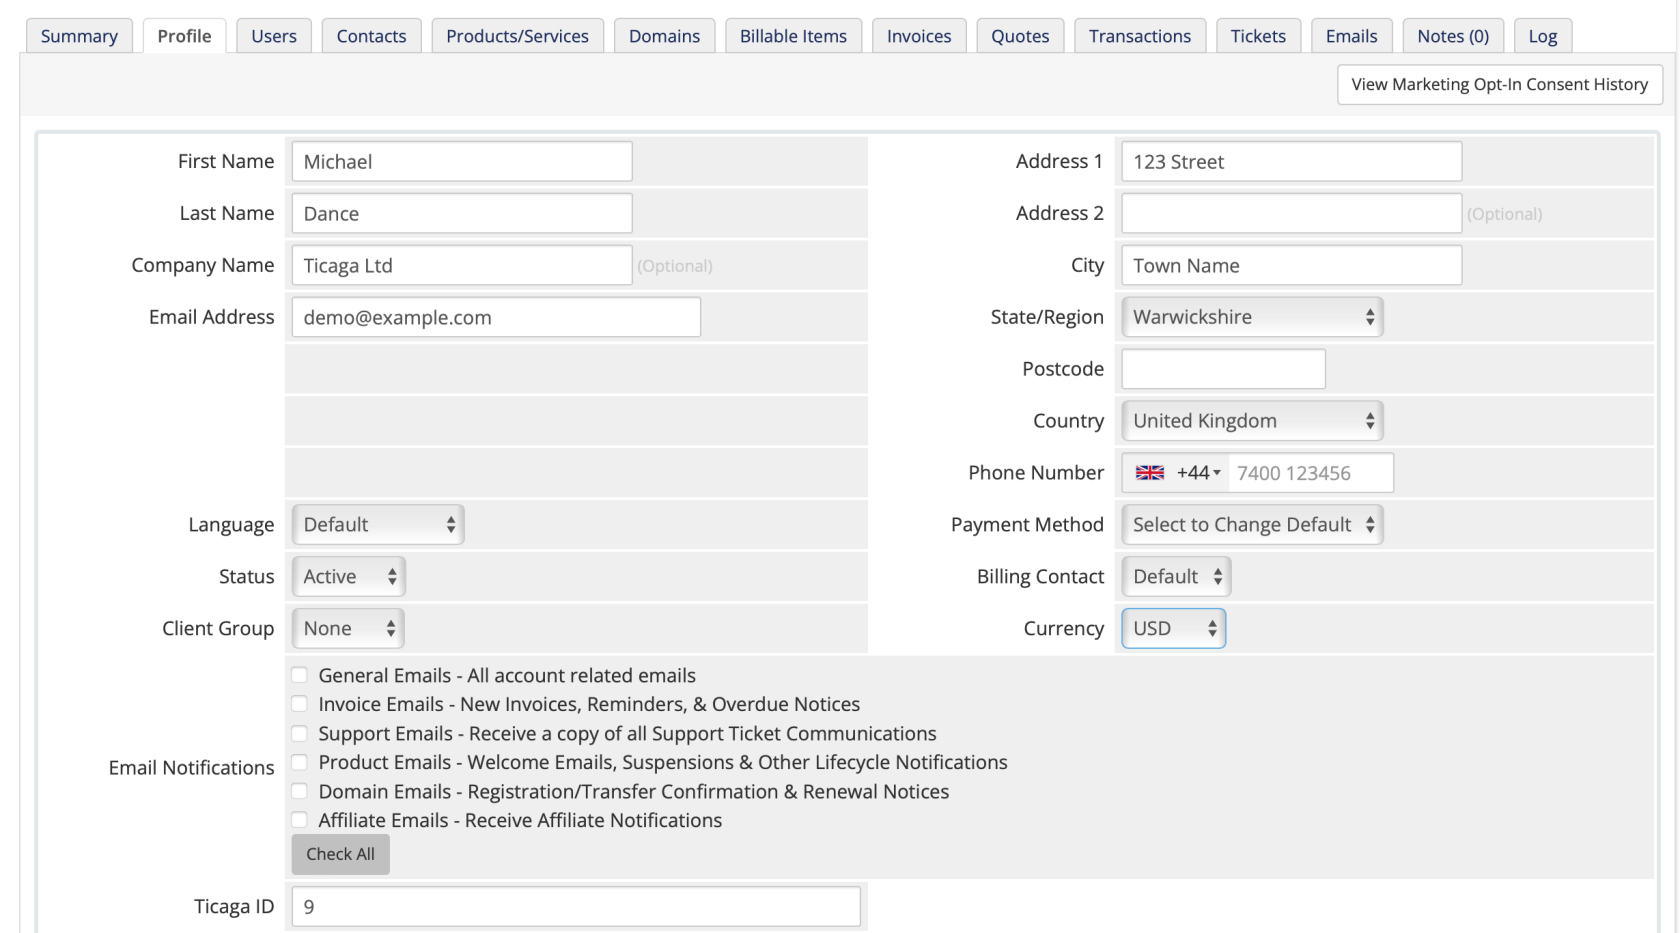Tick the Invoice Emails checkbox
Image resolution: width=1680 pixels, height=933 pixels.
coord(299,704)
